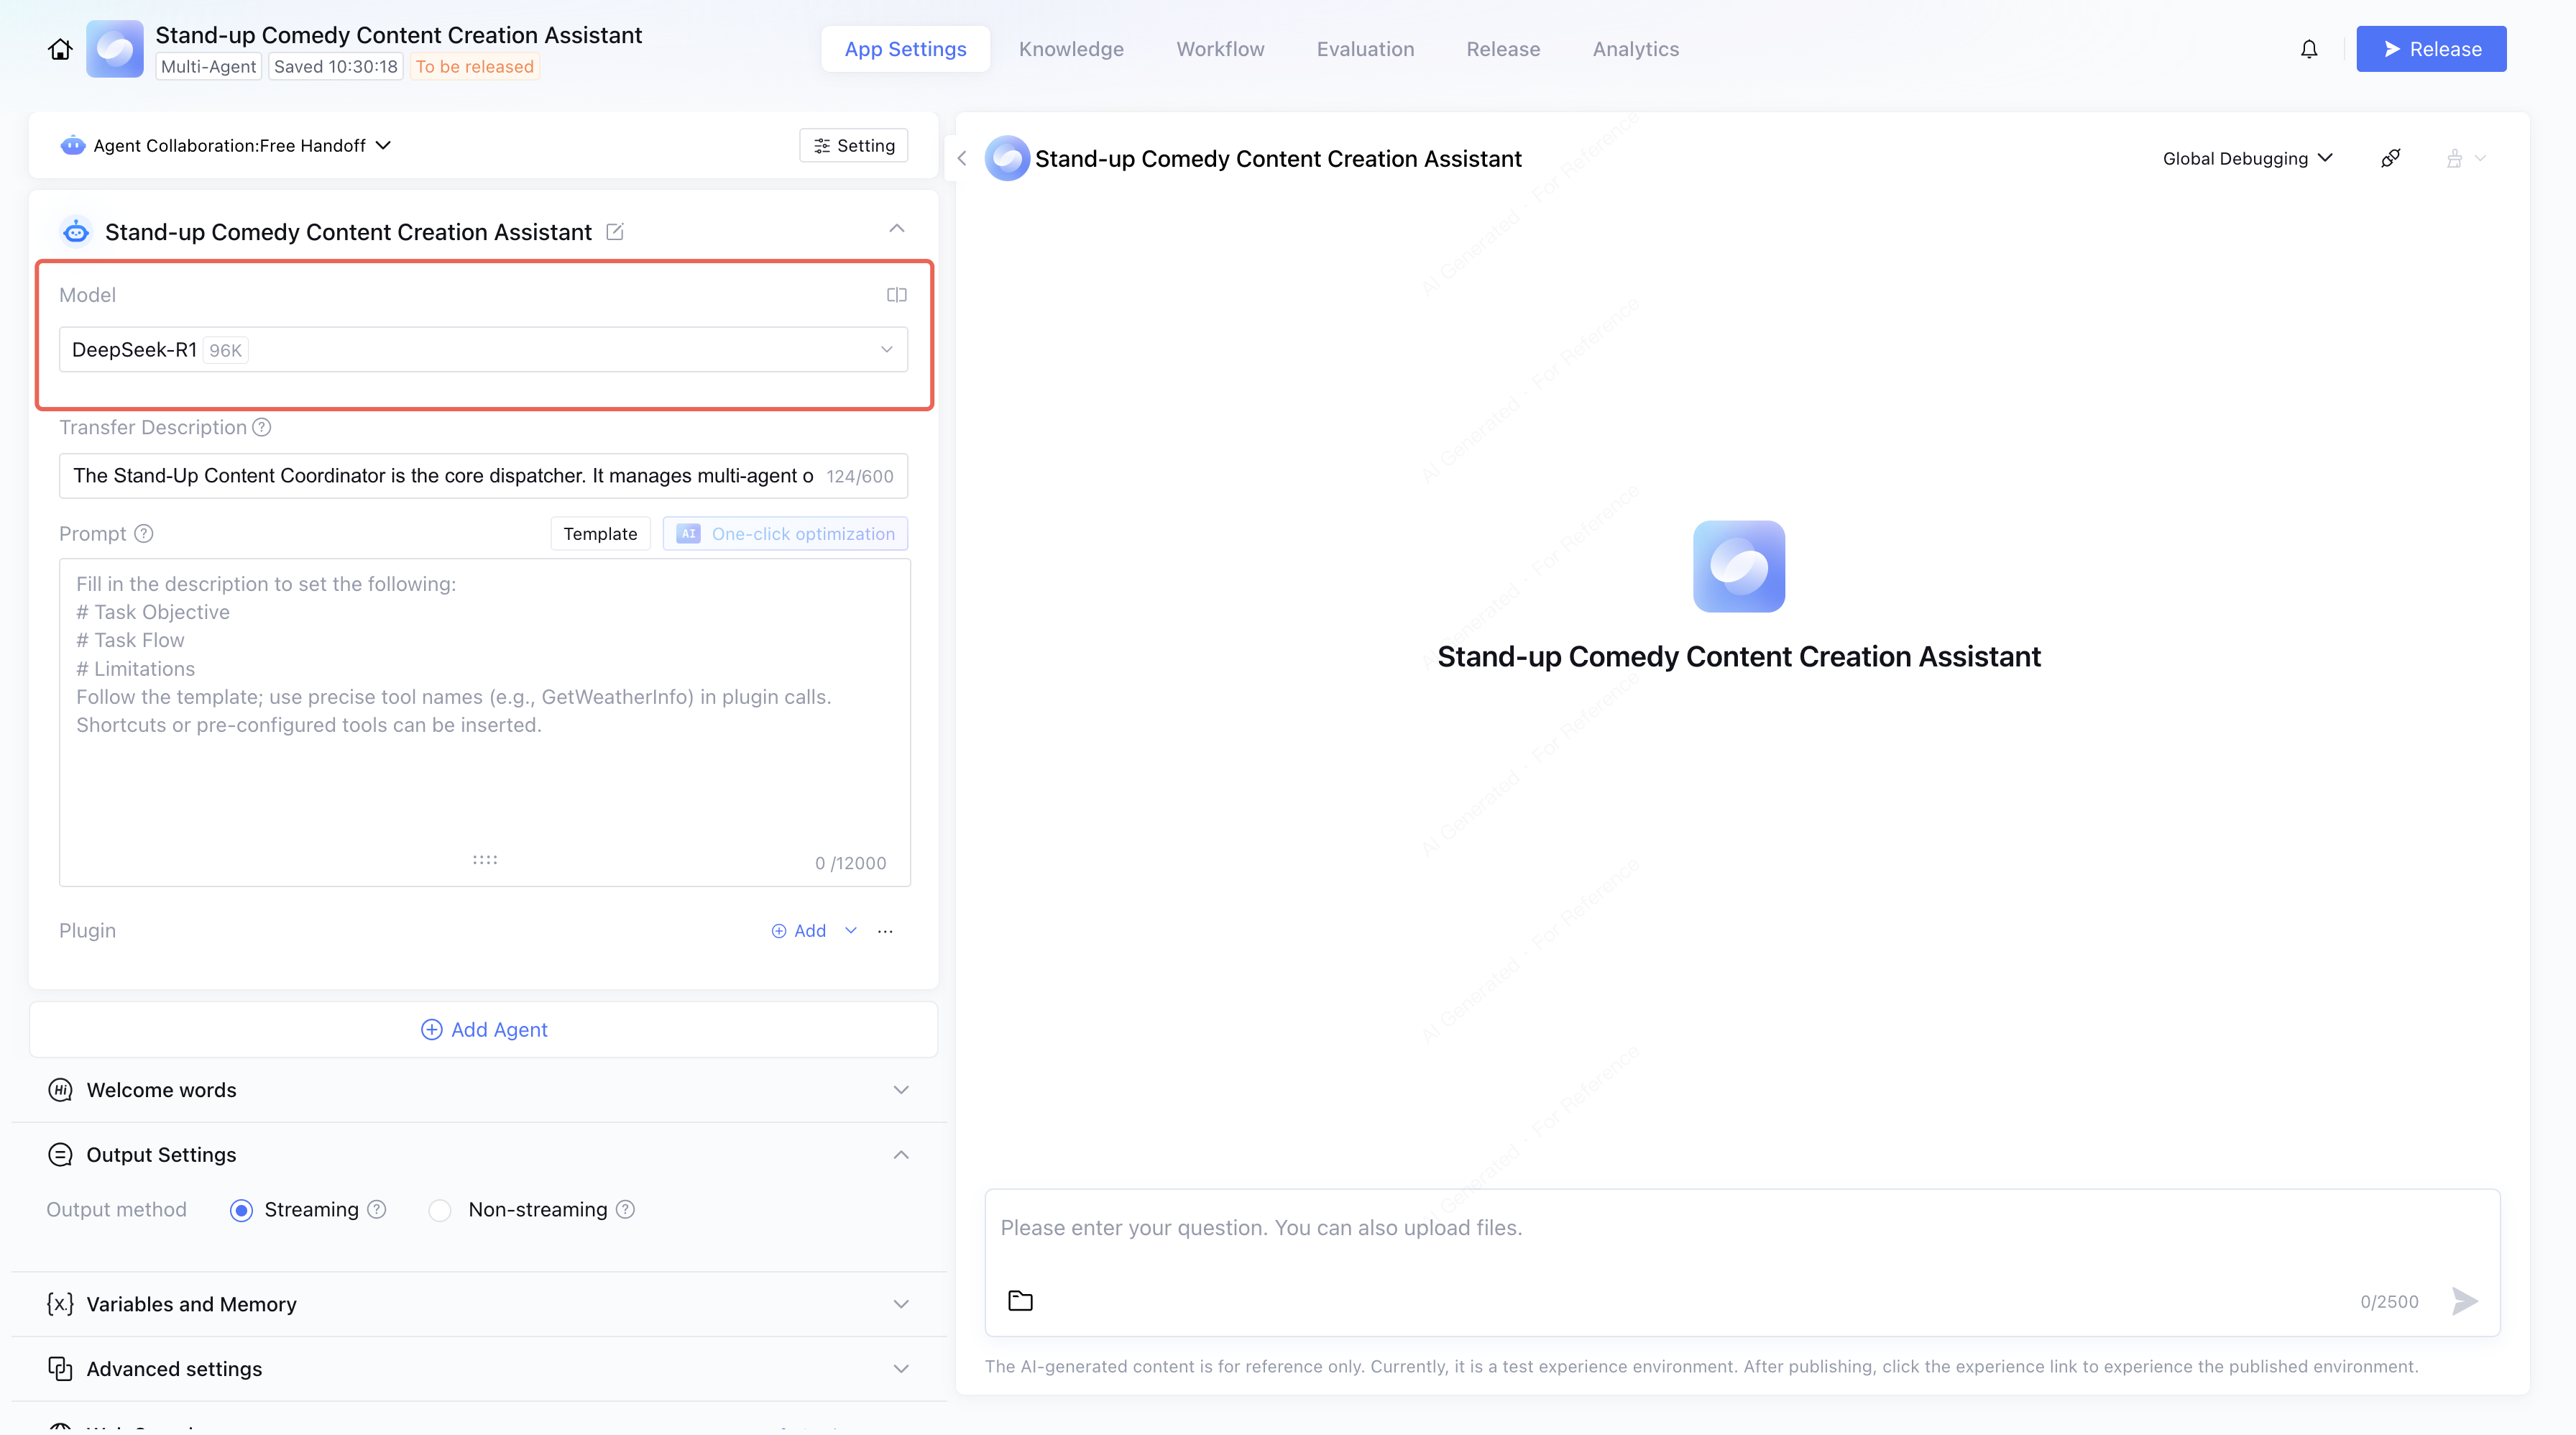Click the home icon
Screen dimensions: 2576x1435
coord(60,49)
